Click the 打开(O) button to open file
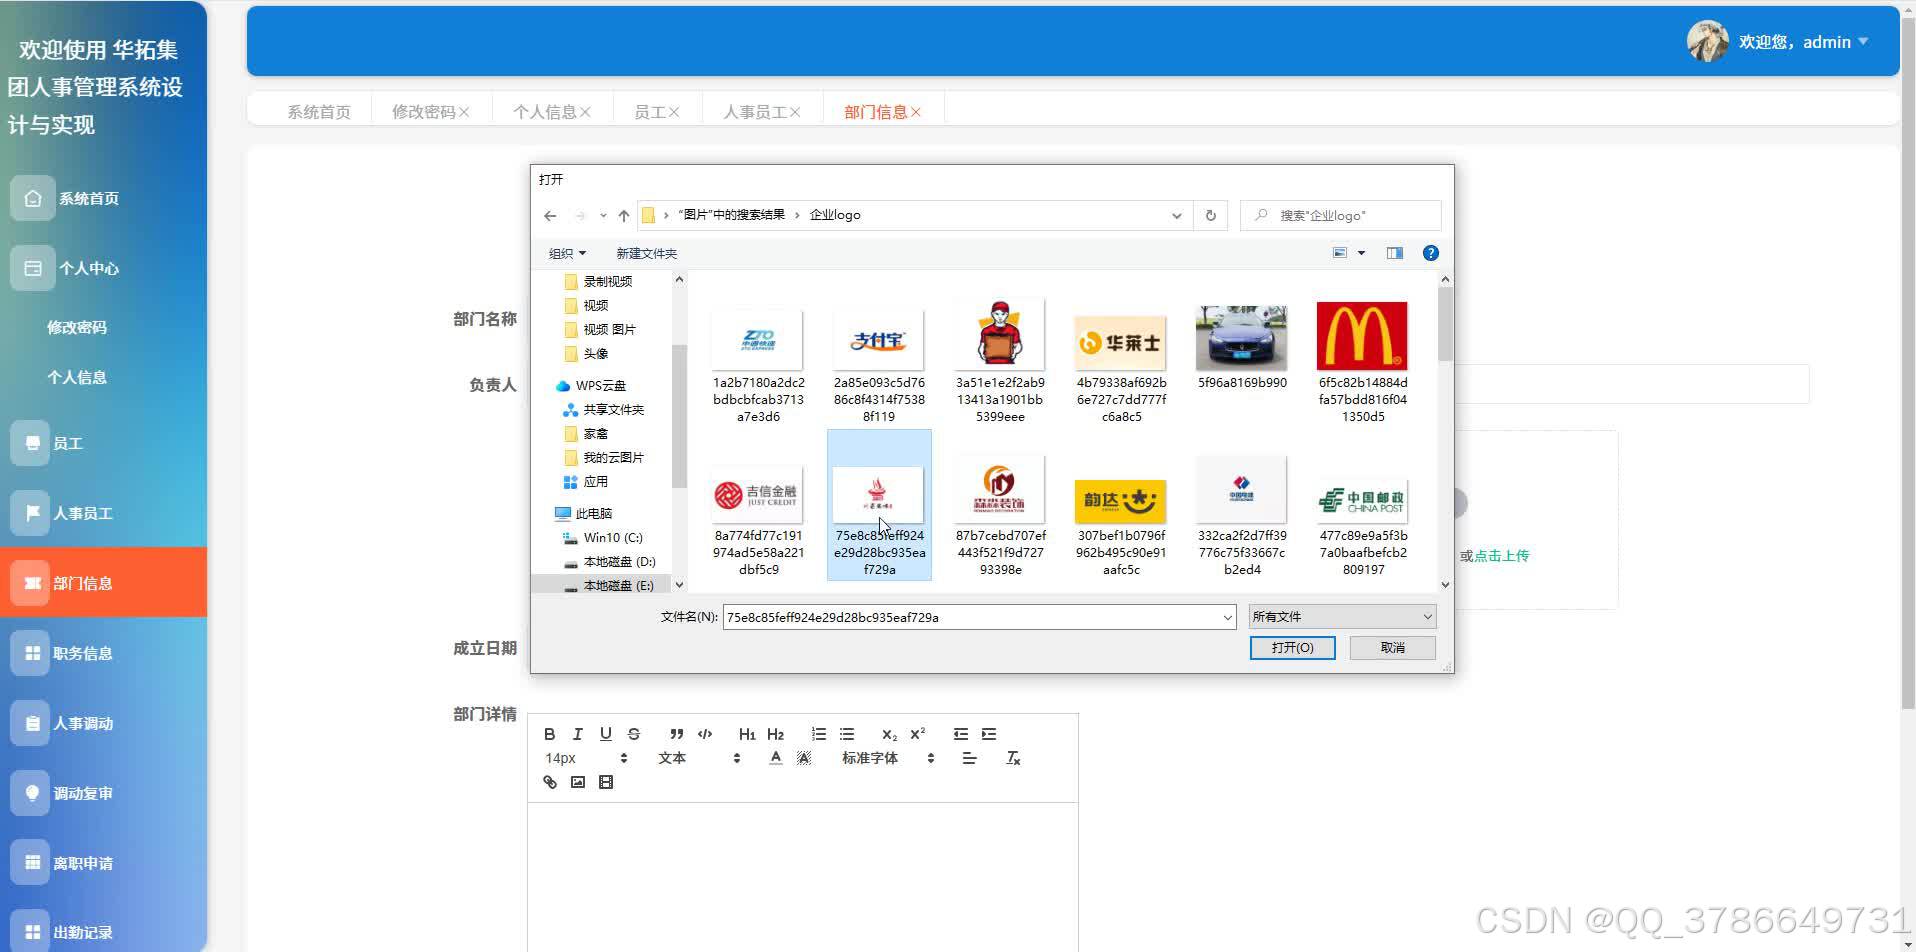This screenshot has height=952, width=1916. (x=1291, y=647)
